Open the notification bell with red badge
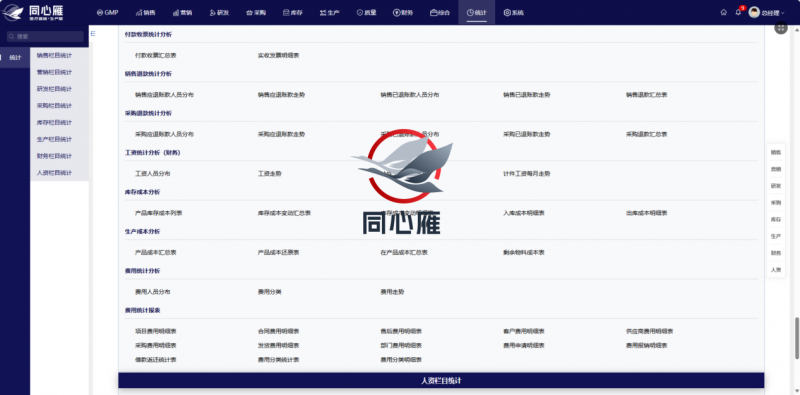Screen dimensions: 800x395 click(x=738, y=12)
